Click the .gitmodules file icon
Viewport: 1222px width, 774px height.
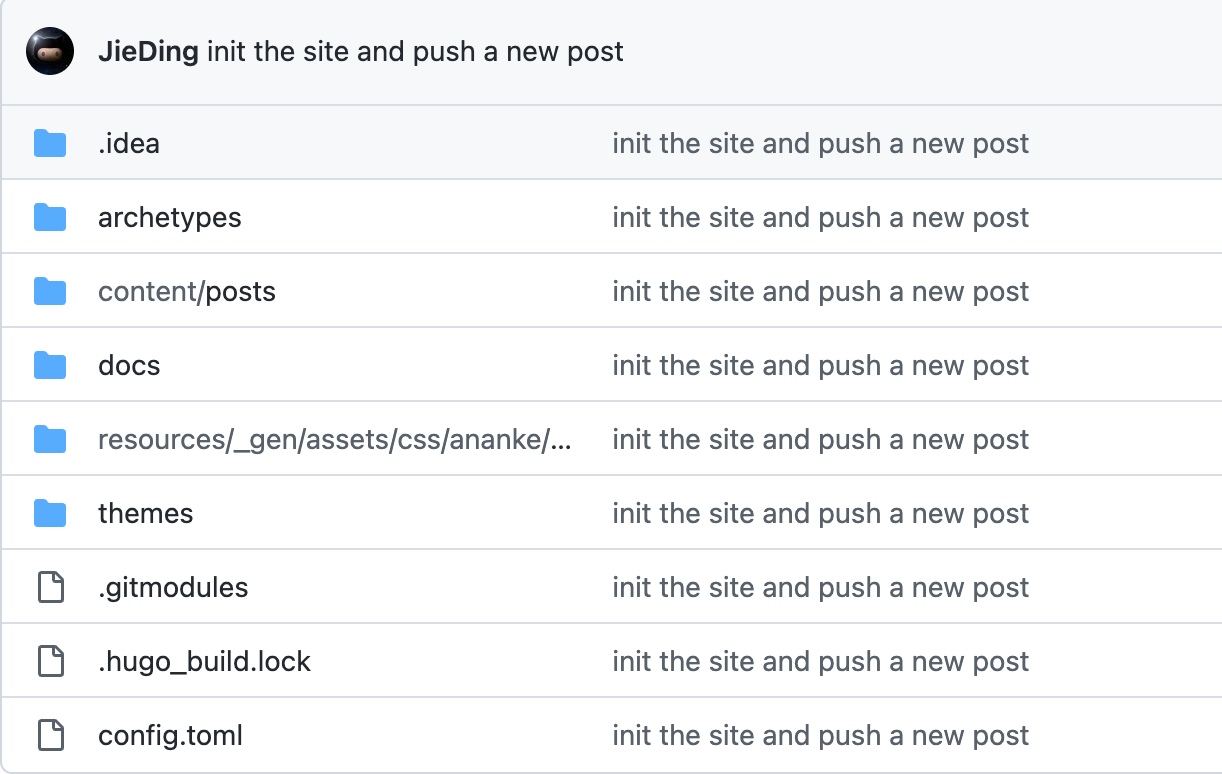(x=50, y=588)
